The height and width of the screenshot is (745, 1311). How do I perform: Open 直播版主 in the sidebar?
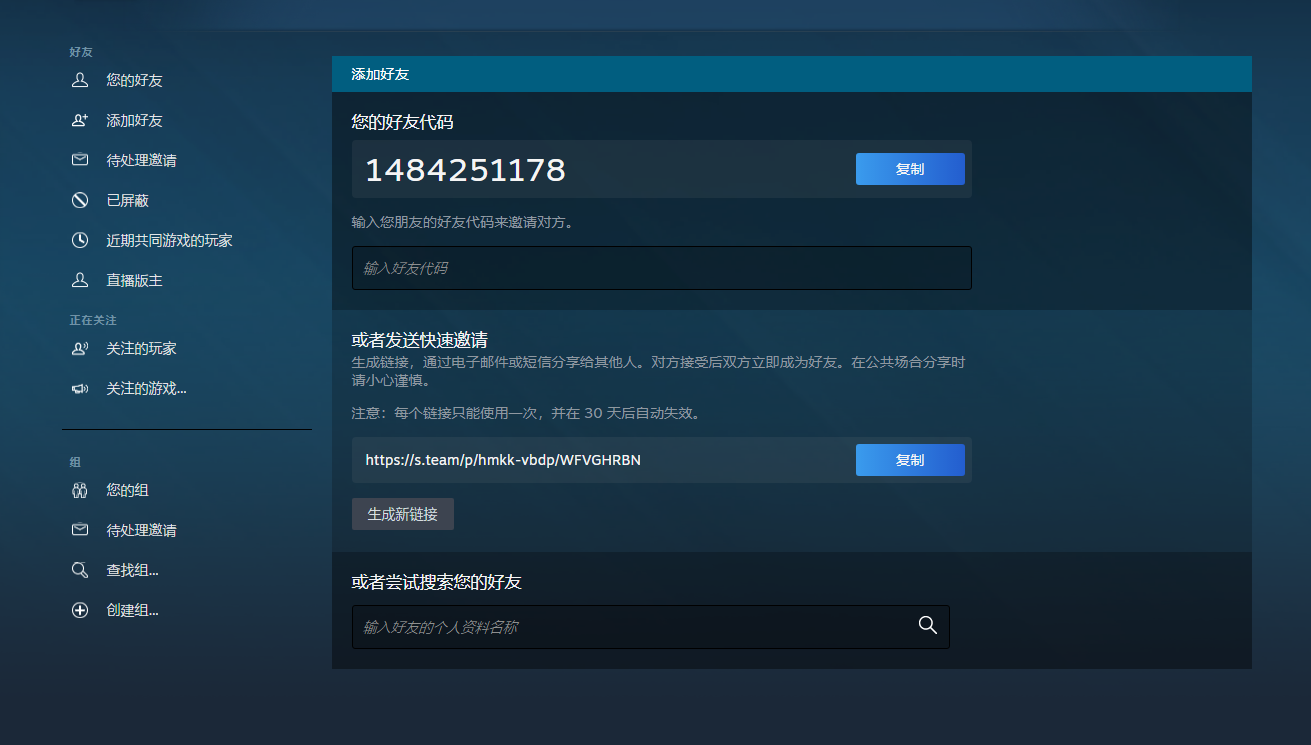(135, 280)
